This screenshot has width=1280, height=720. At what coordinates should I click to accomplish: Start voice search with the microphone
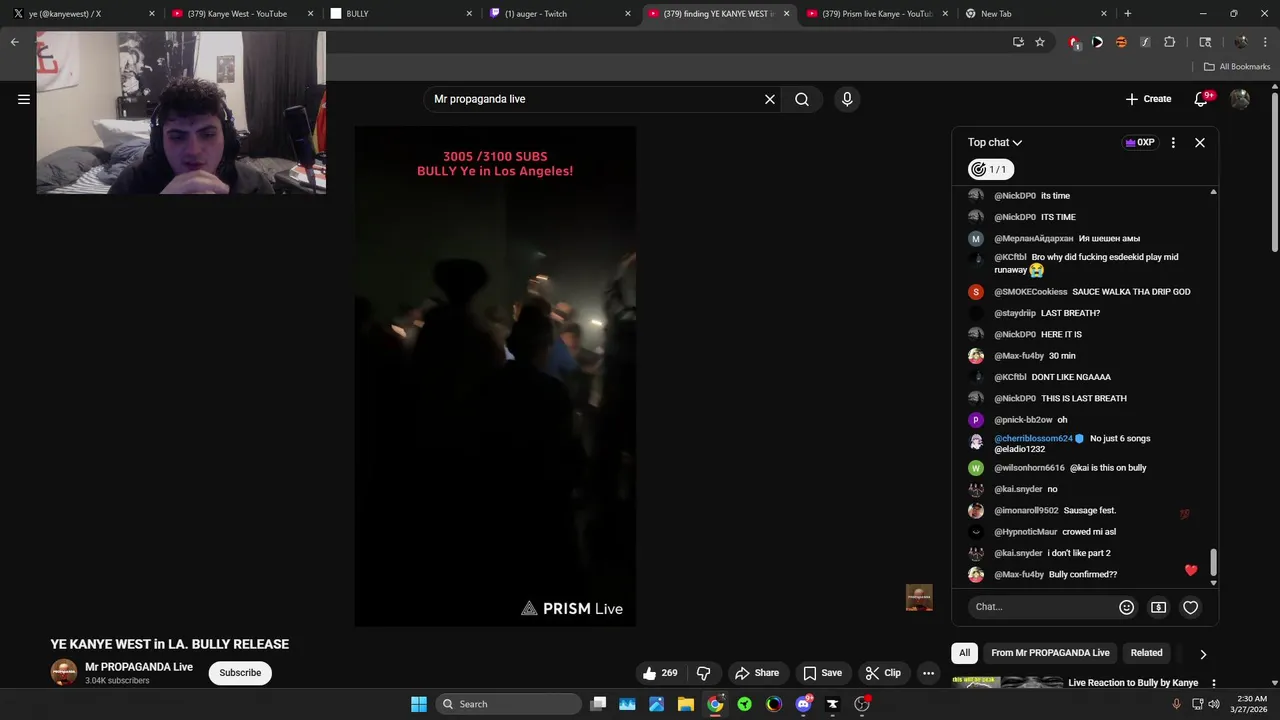click(x=847, y=99)
